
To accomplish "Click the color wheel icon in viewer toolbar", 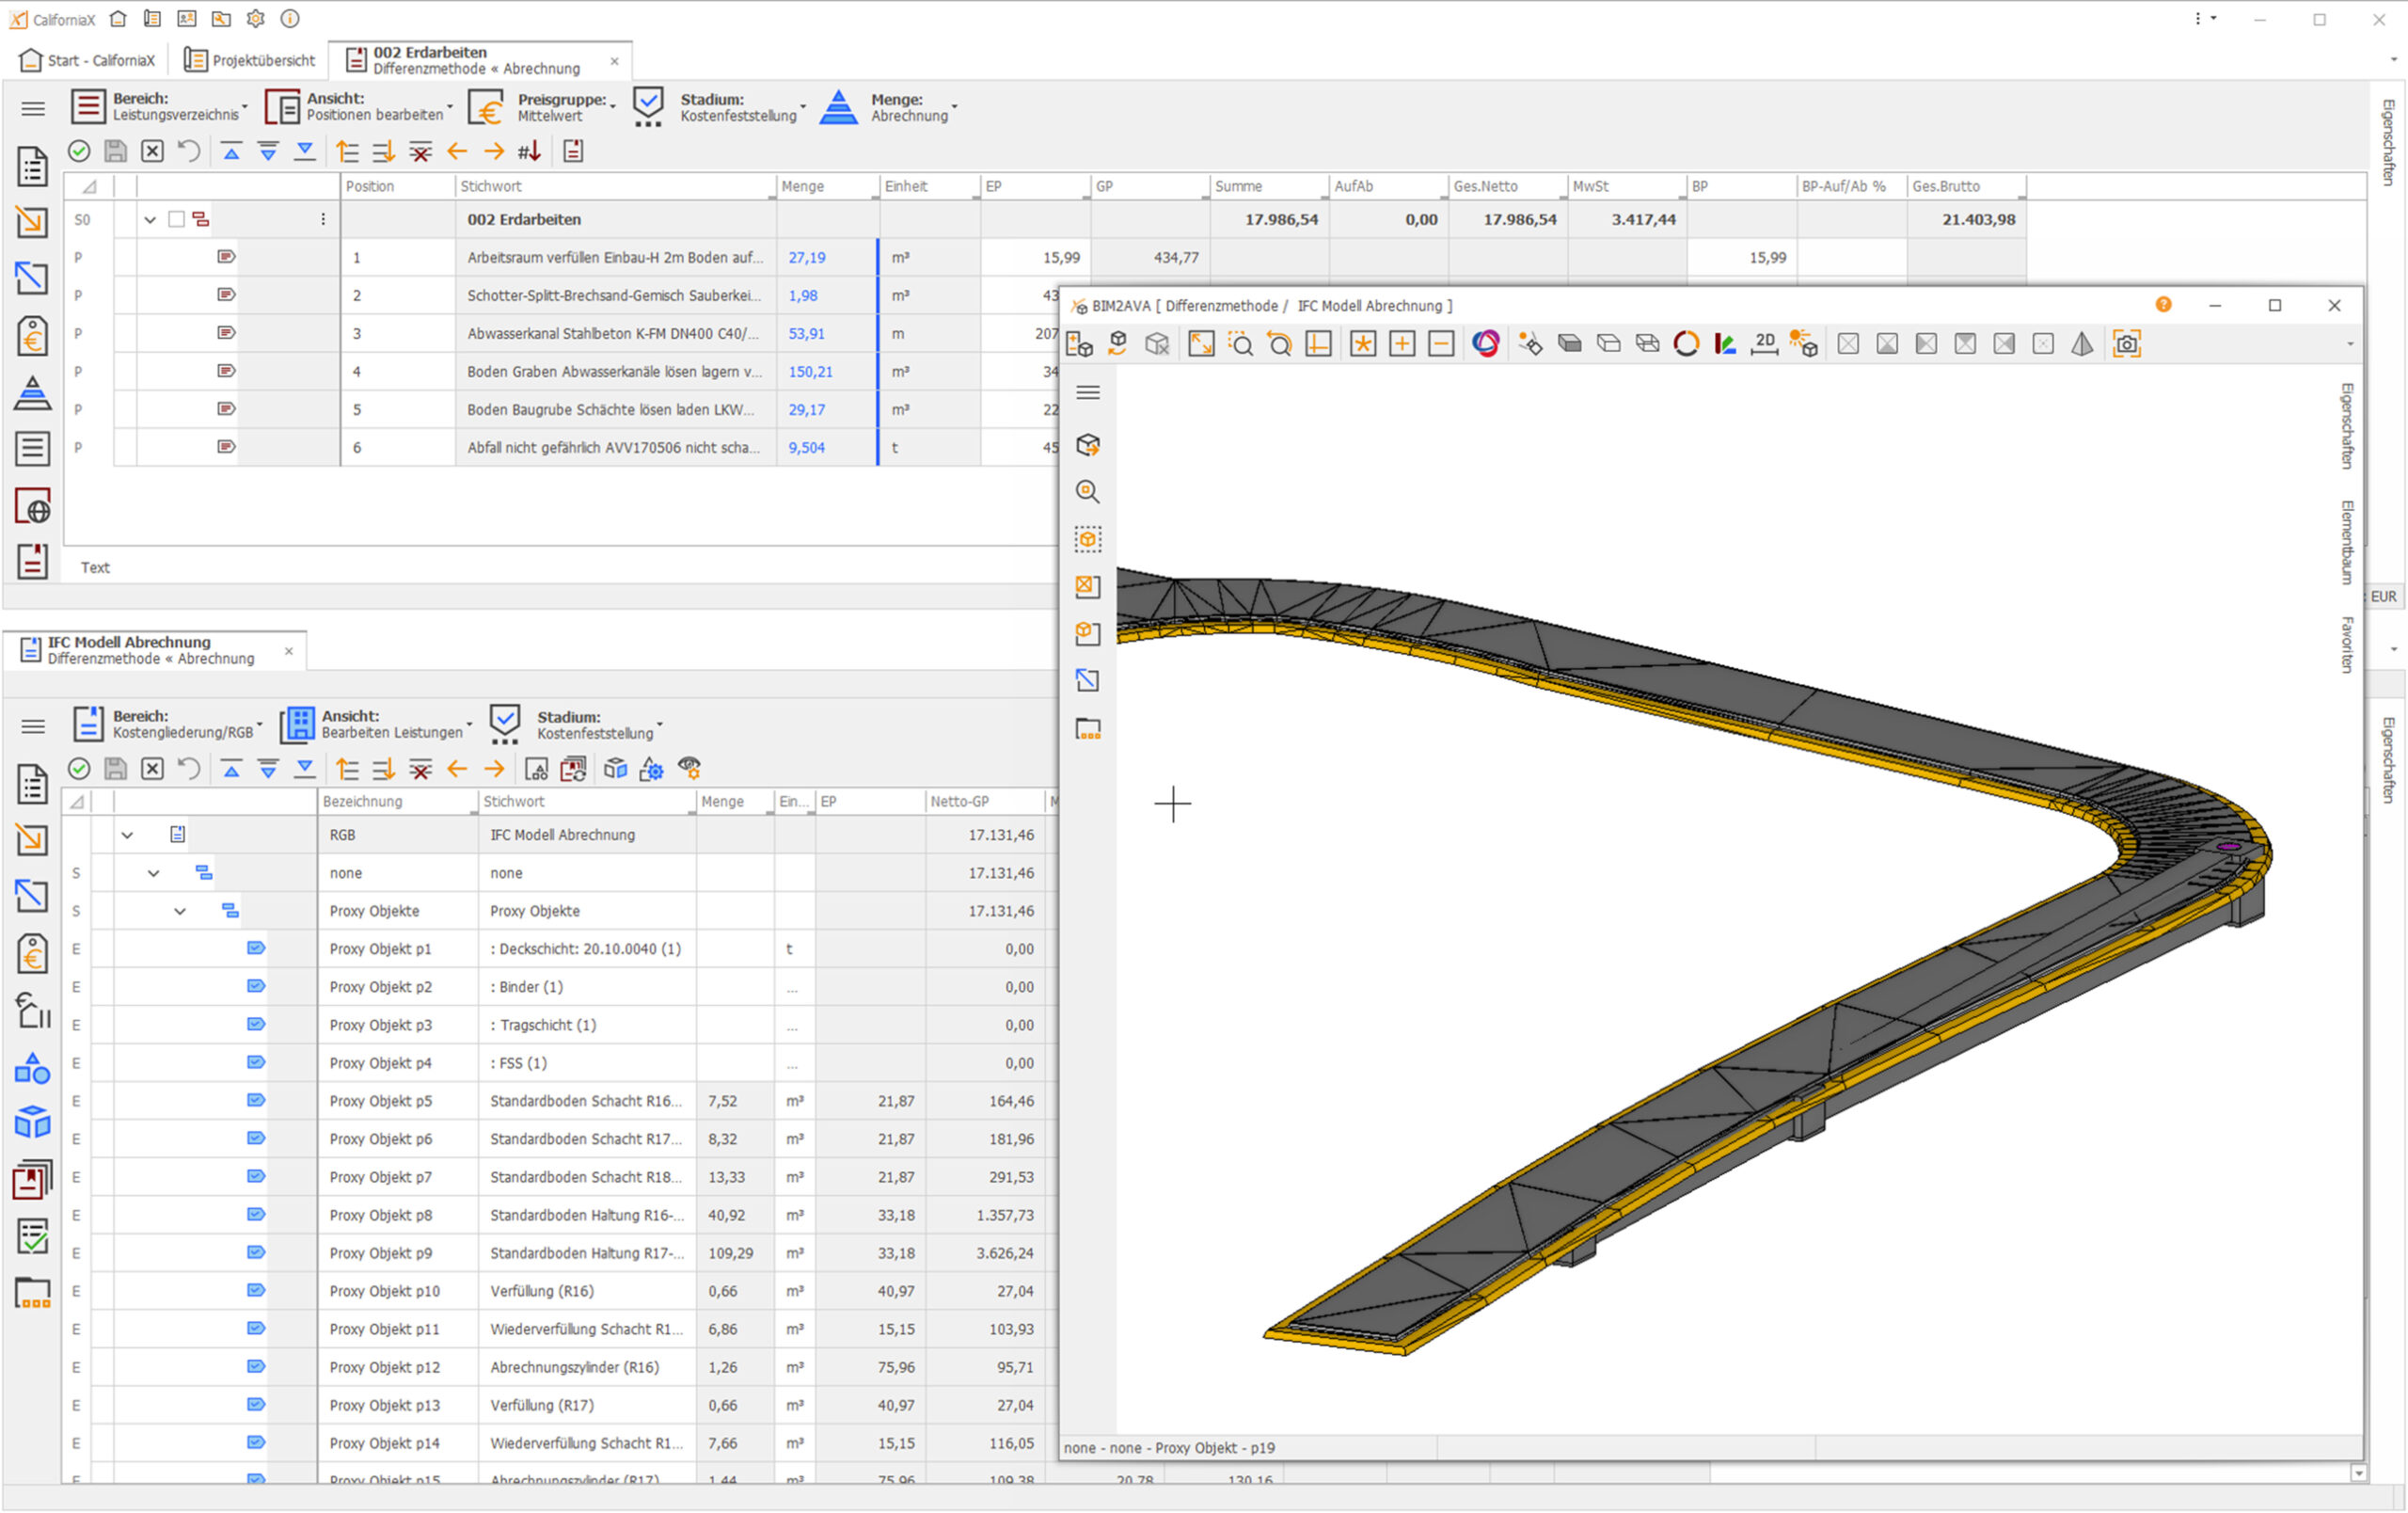I will 1486,344.
